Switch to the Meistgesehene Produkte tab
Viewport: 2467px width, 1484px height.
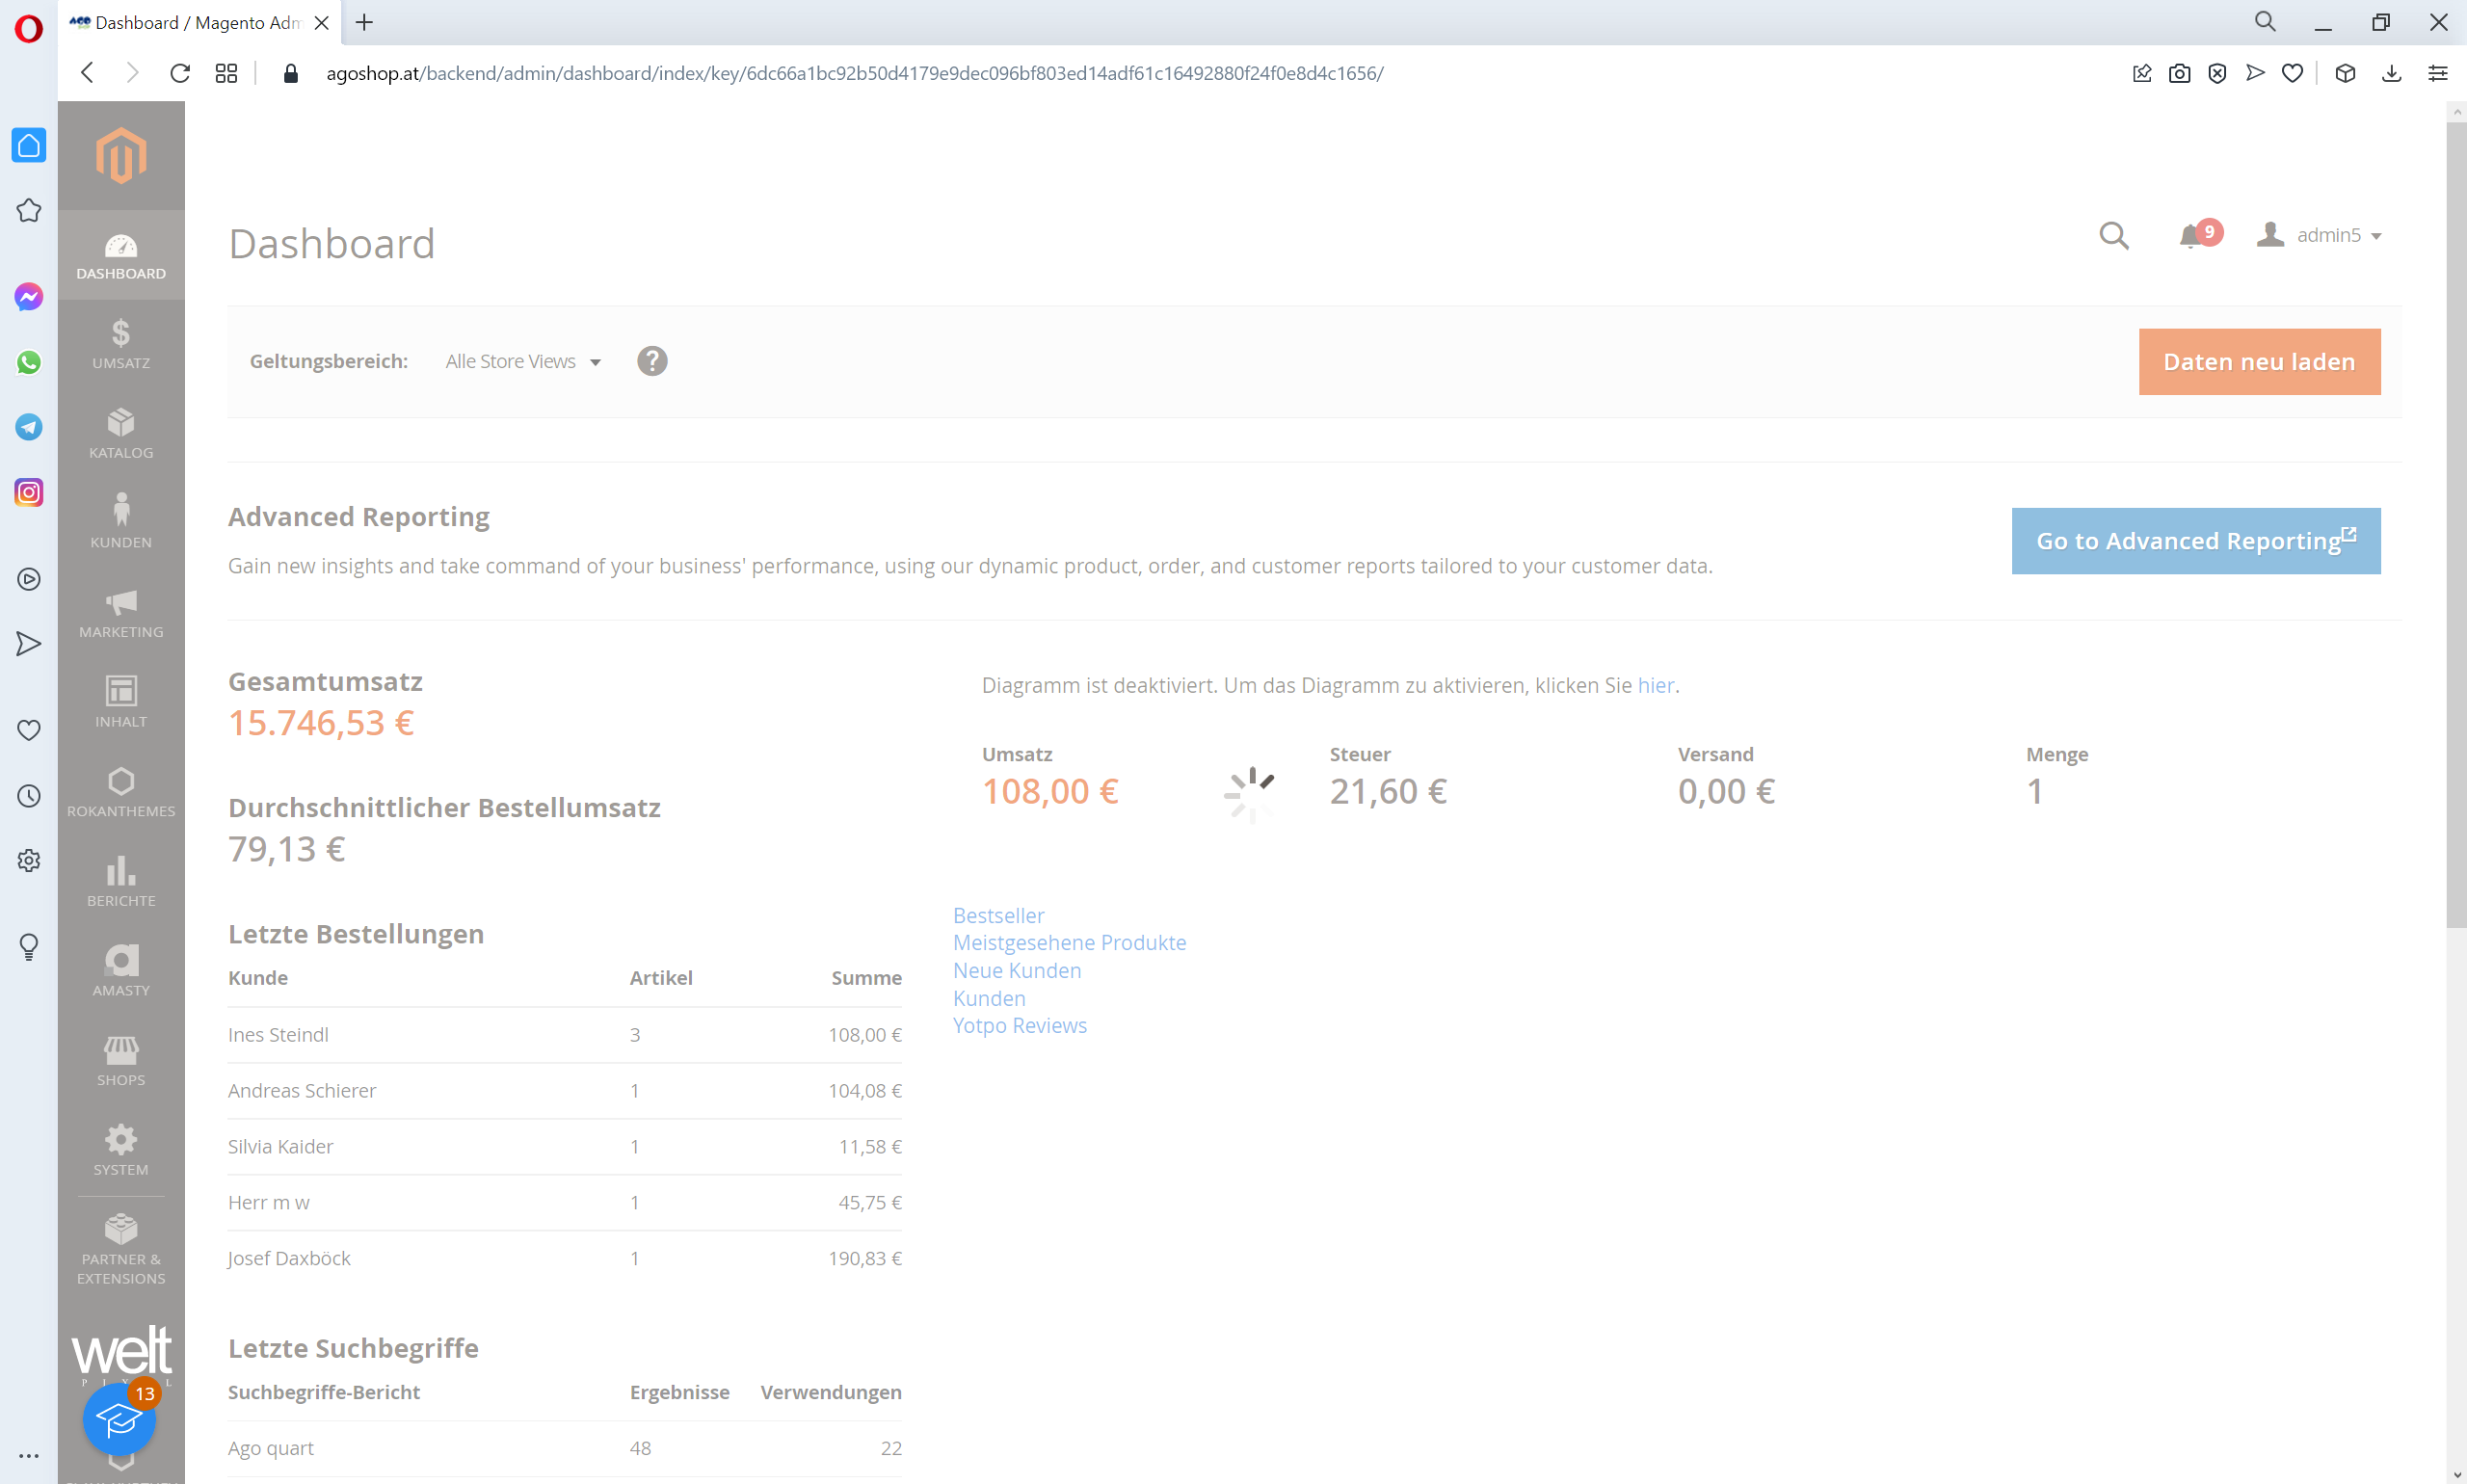tap(1069, 942)
